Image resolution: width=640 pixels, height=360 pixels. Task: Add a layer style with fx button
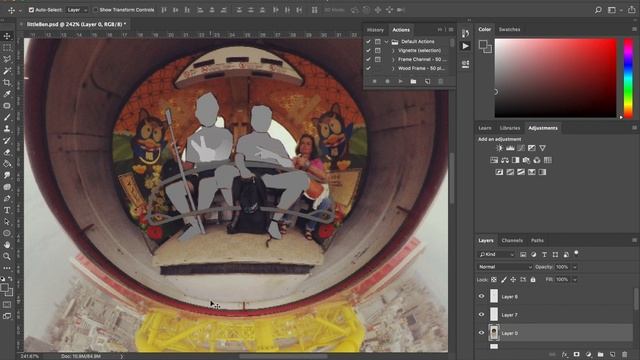(564, 355)
